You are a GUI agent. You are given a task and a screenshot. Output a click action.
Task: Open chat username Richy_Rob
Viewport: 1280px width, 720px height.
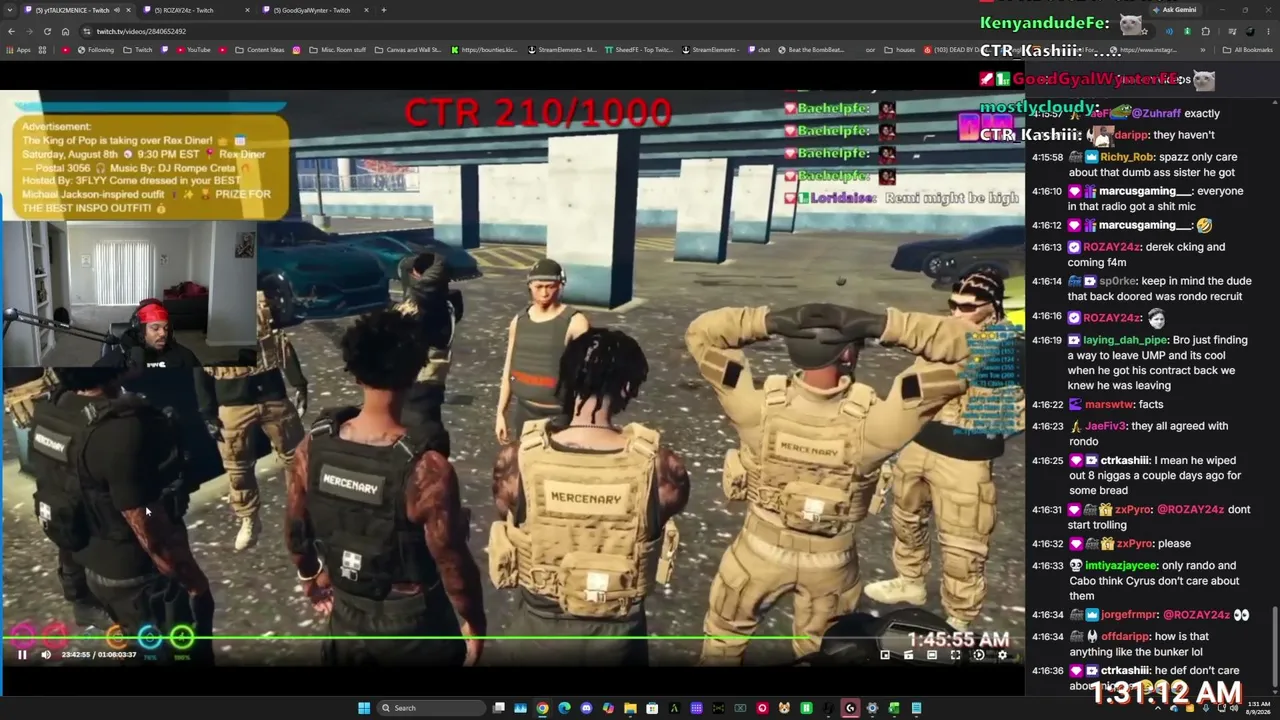tap(1127, 157)
